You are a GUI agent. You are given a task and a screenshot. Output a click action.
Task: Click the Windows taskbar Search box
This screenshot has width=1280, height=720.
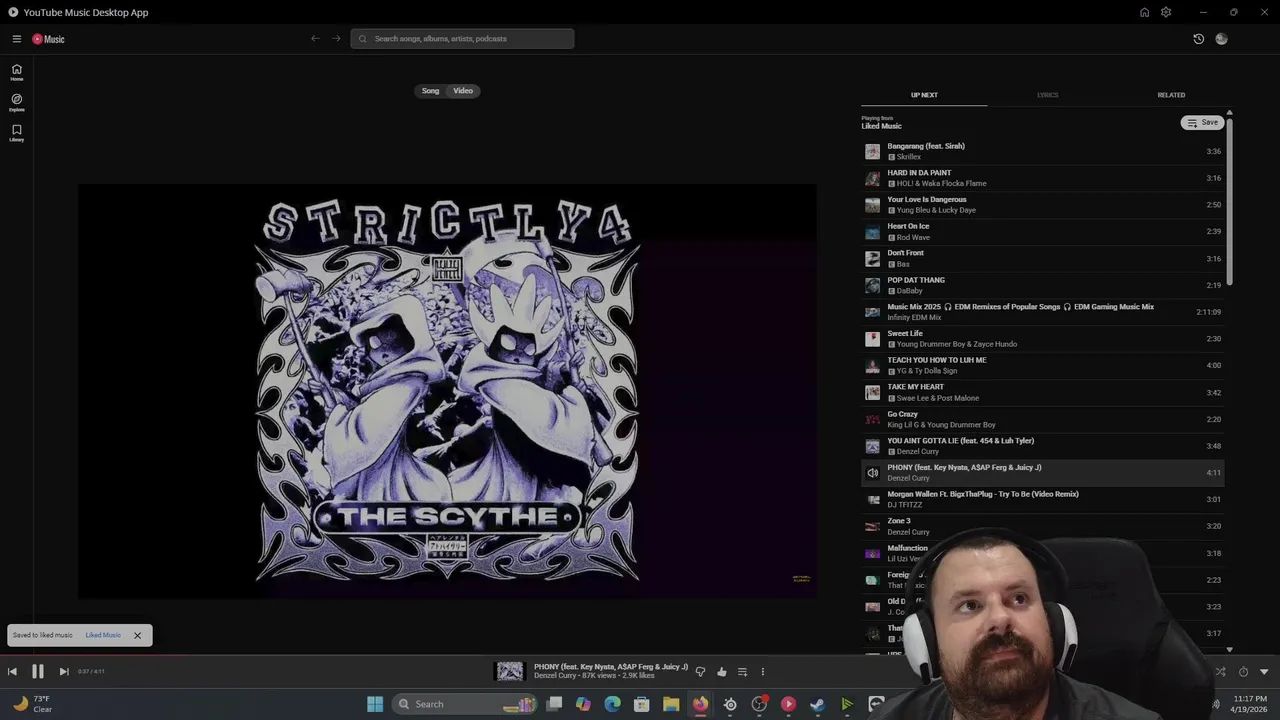pyautogui.click(x=465, y=704)
